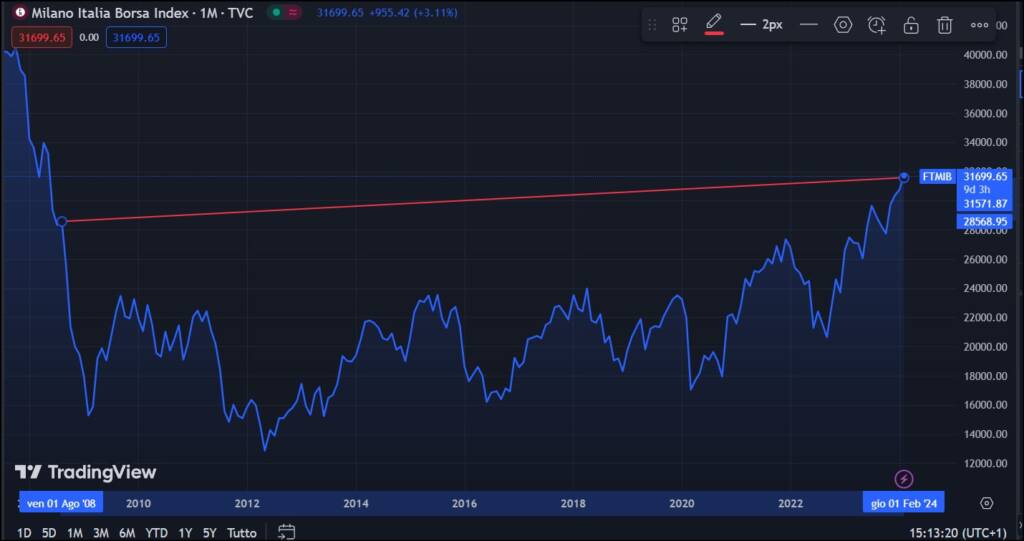
Task: Select the 5D time range
Action: pyautogui.click(x=49, y=533)
